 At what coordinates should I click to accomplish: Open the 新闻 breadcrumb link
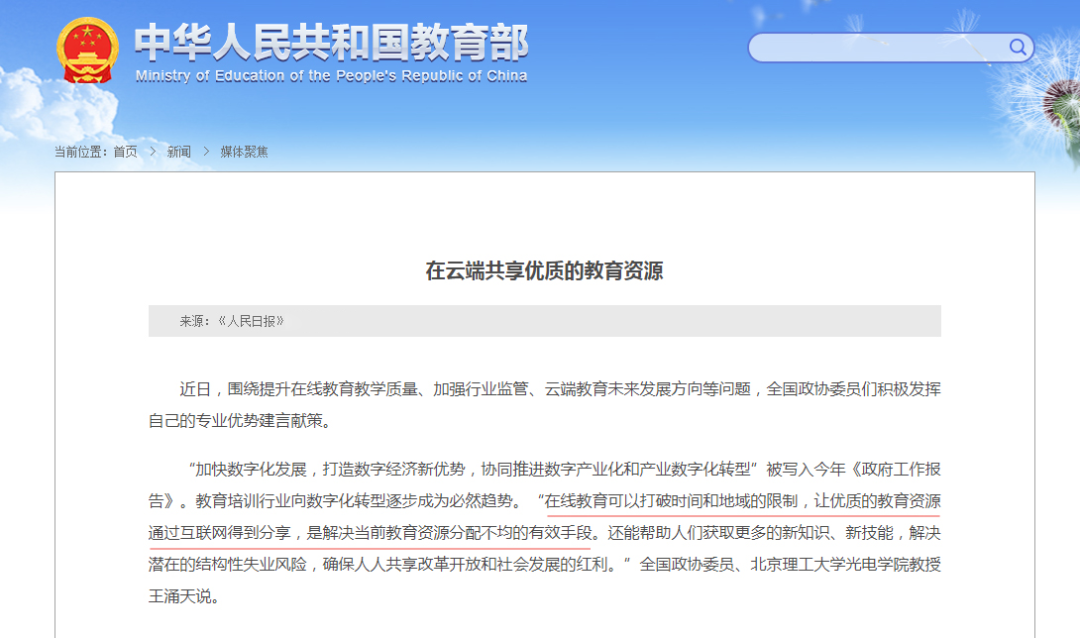point(178,151)
